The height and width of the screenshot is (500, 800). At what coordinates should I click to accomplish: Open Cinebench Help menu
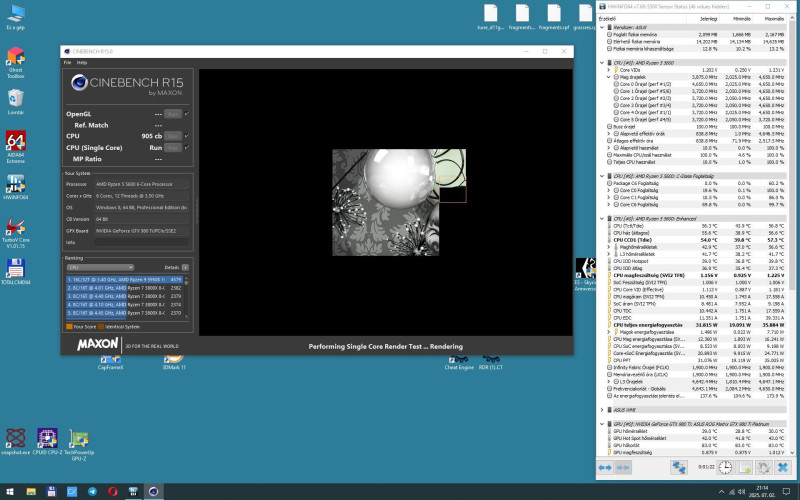pos(82,62)
